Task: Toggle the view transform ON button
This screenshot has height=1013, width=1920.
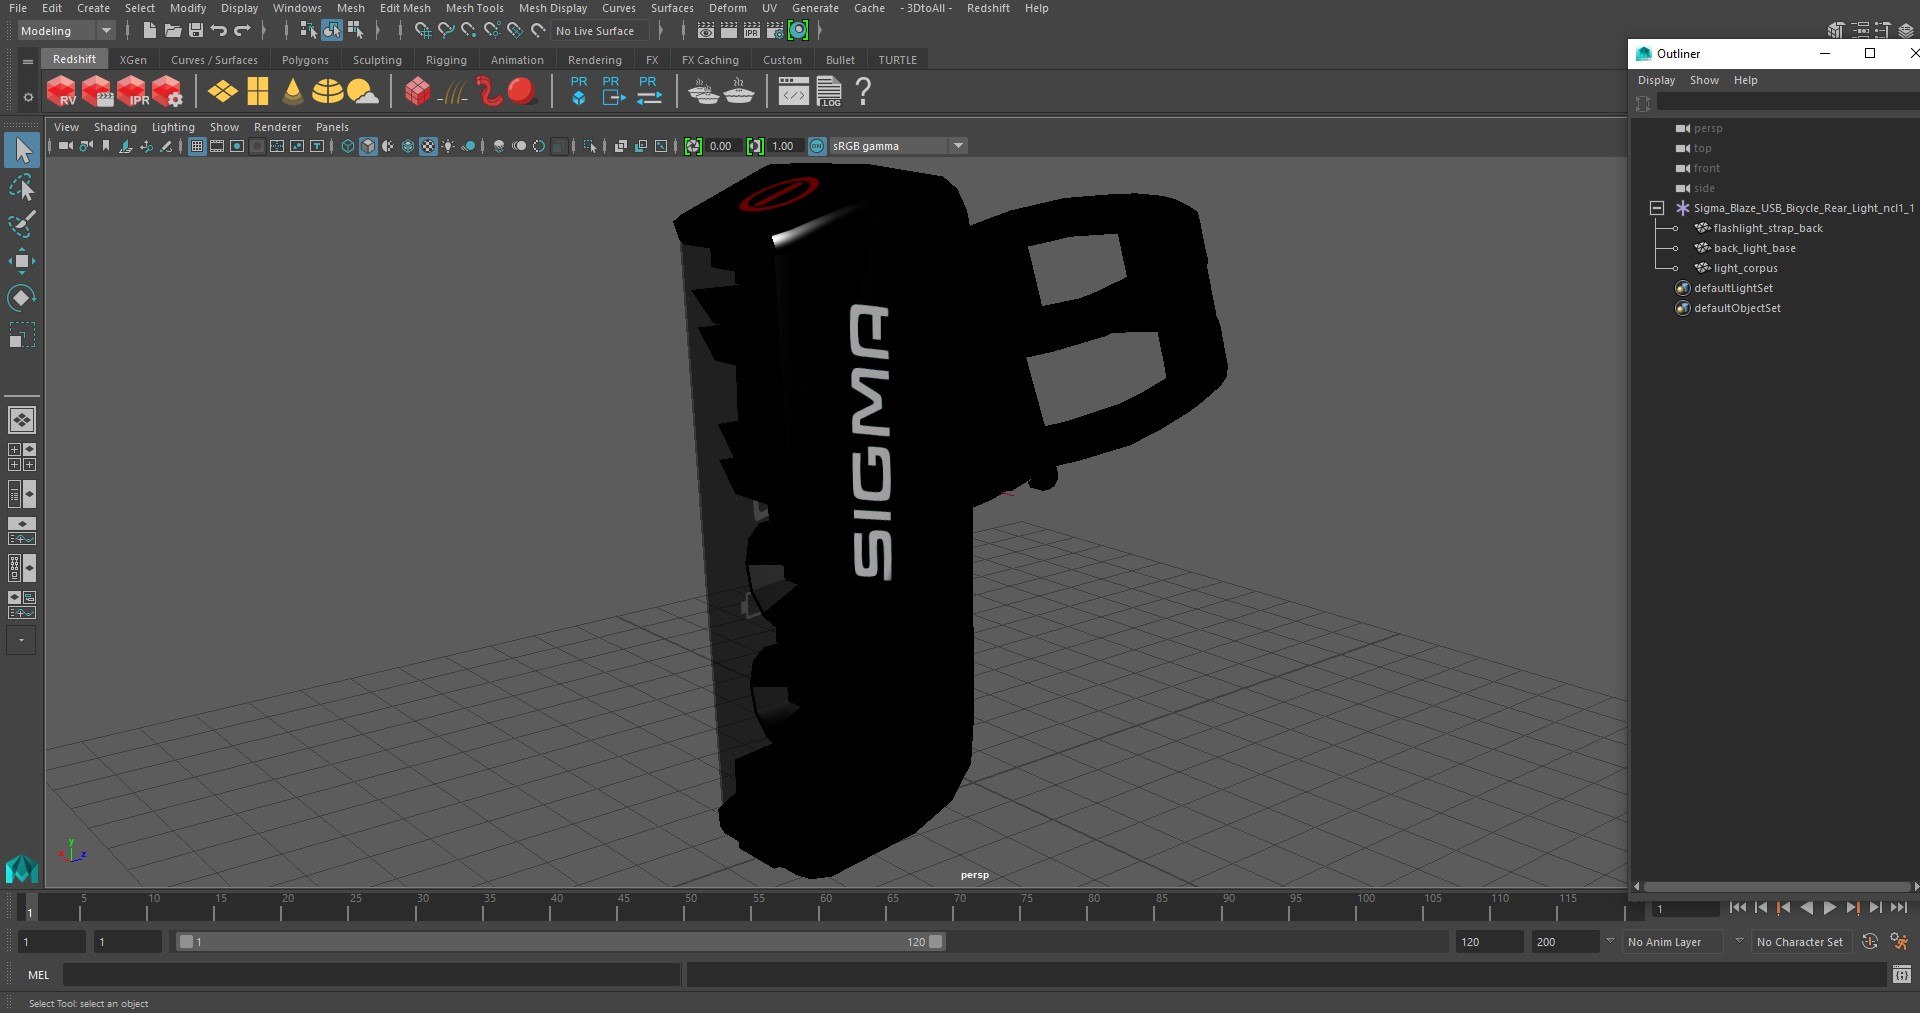Action: click(x=817, y=146)
